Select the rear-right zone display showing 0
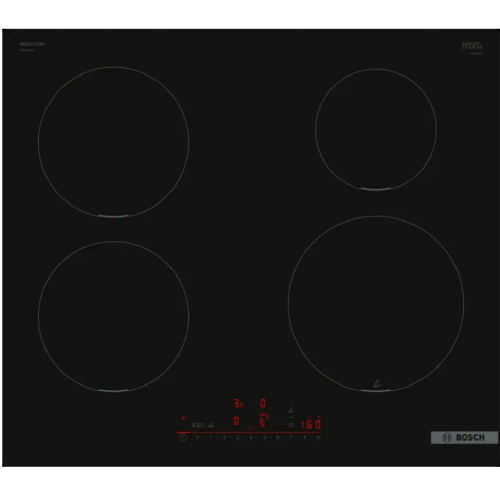 [263, 403]
